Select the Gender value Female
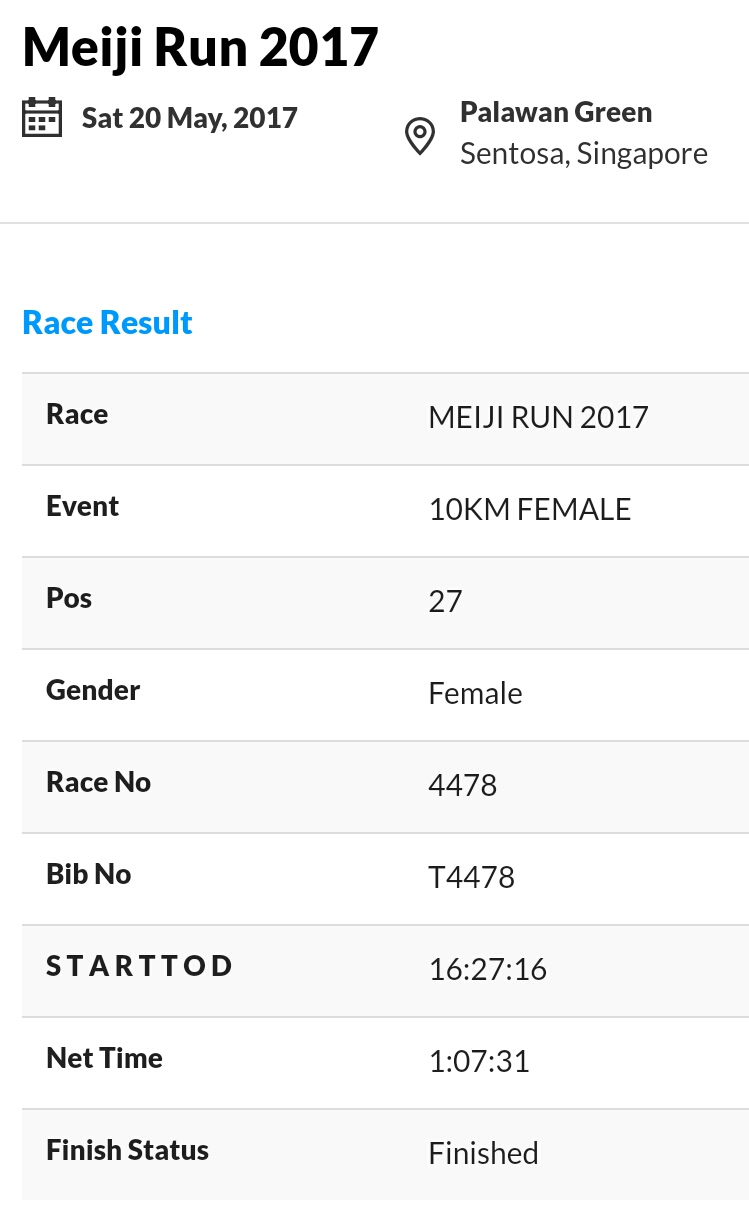 pos(476,693)
